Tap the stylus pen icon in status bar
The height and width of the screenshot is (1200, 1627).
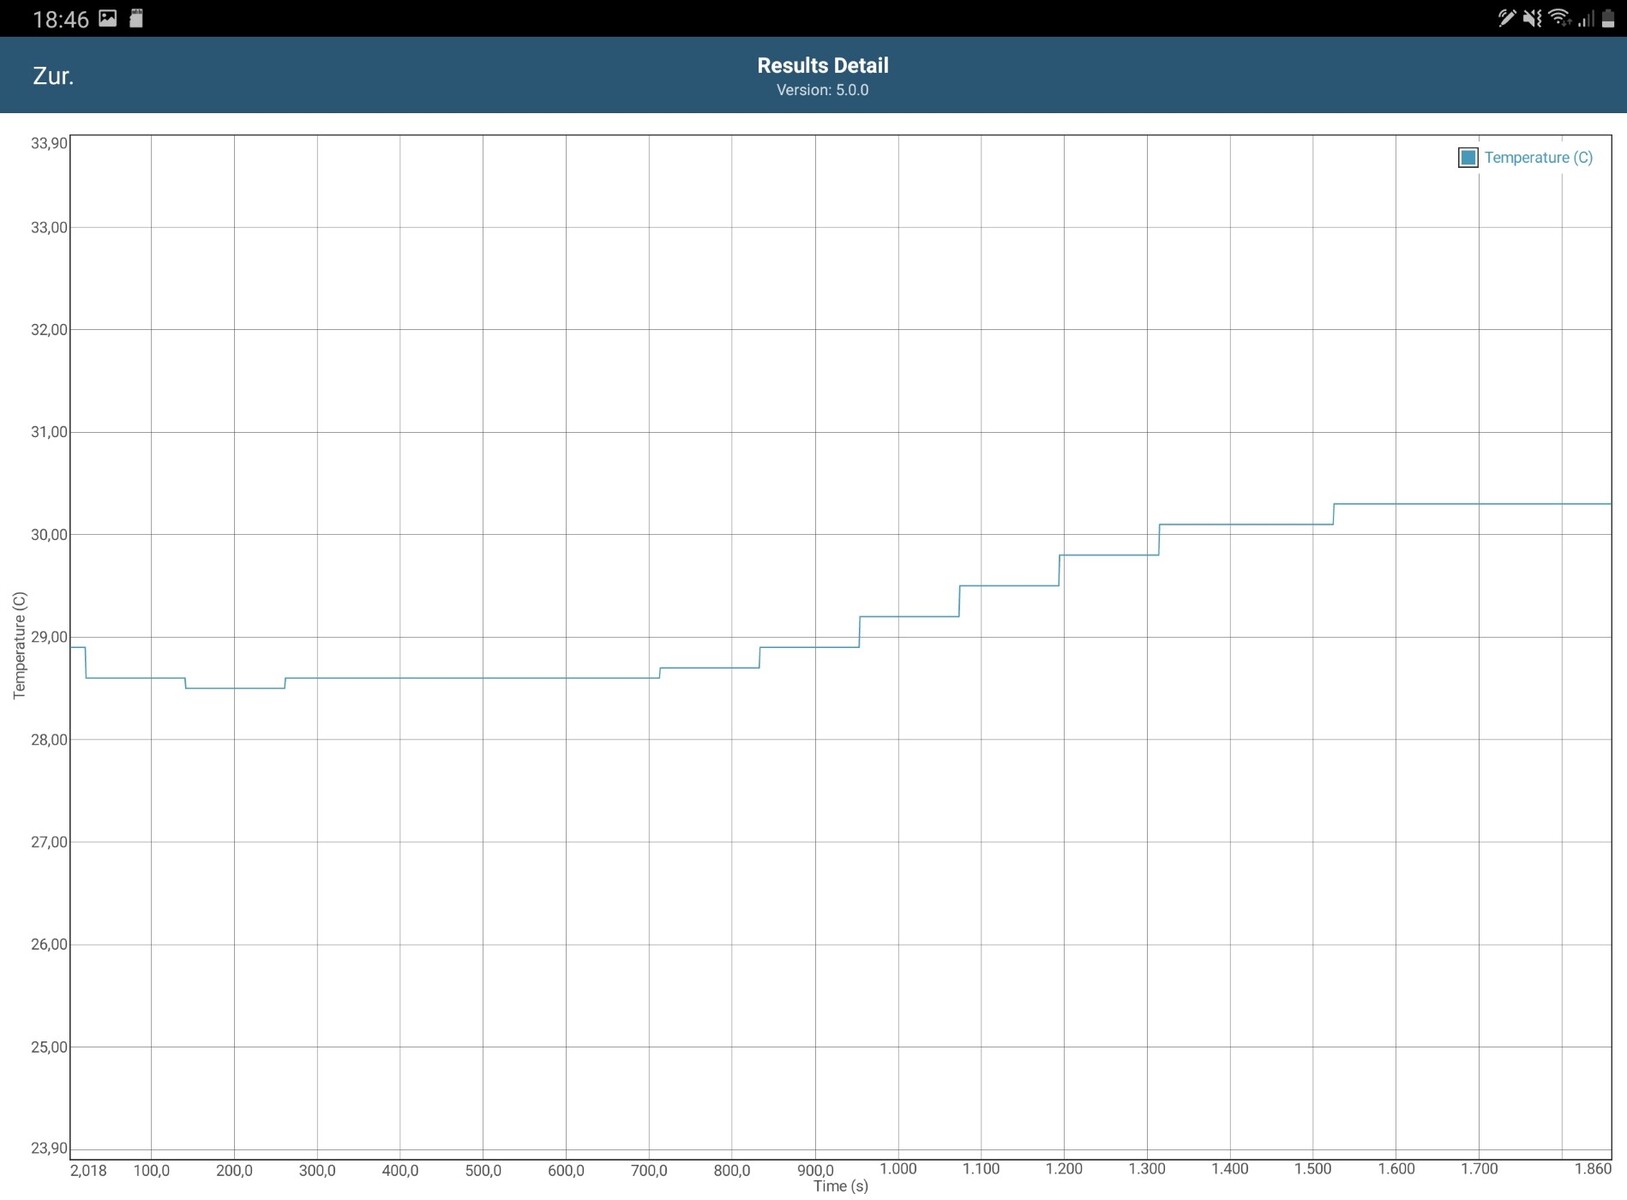pos(1505,18)
